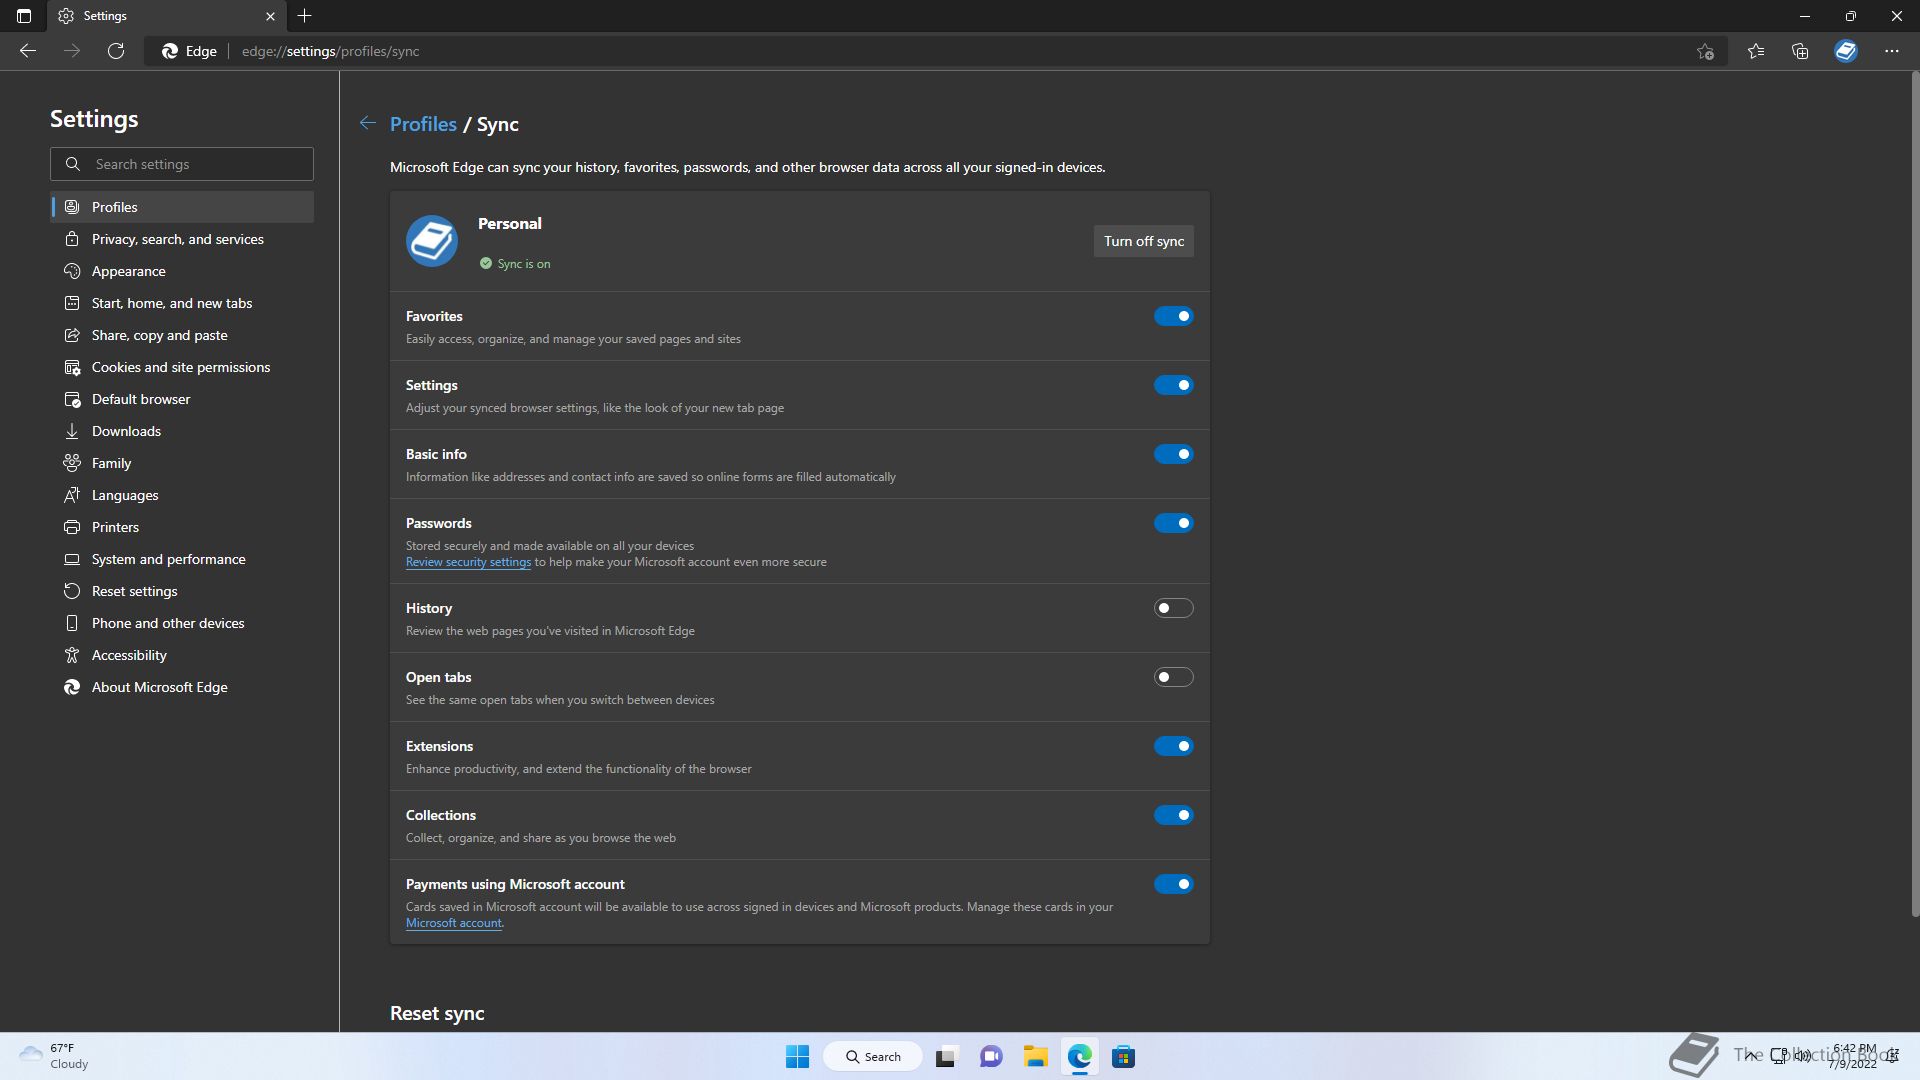Open Default browser settings
1920x1080 pixels.
tap(182, 399)
